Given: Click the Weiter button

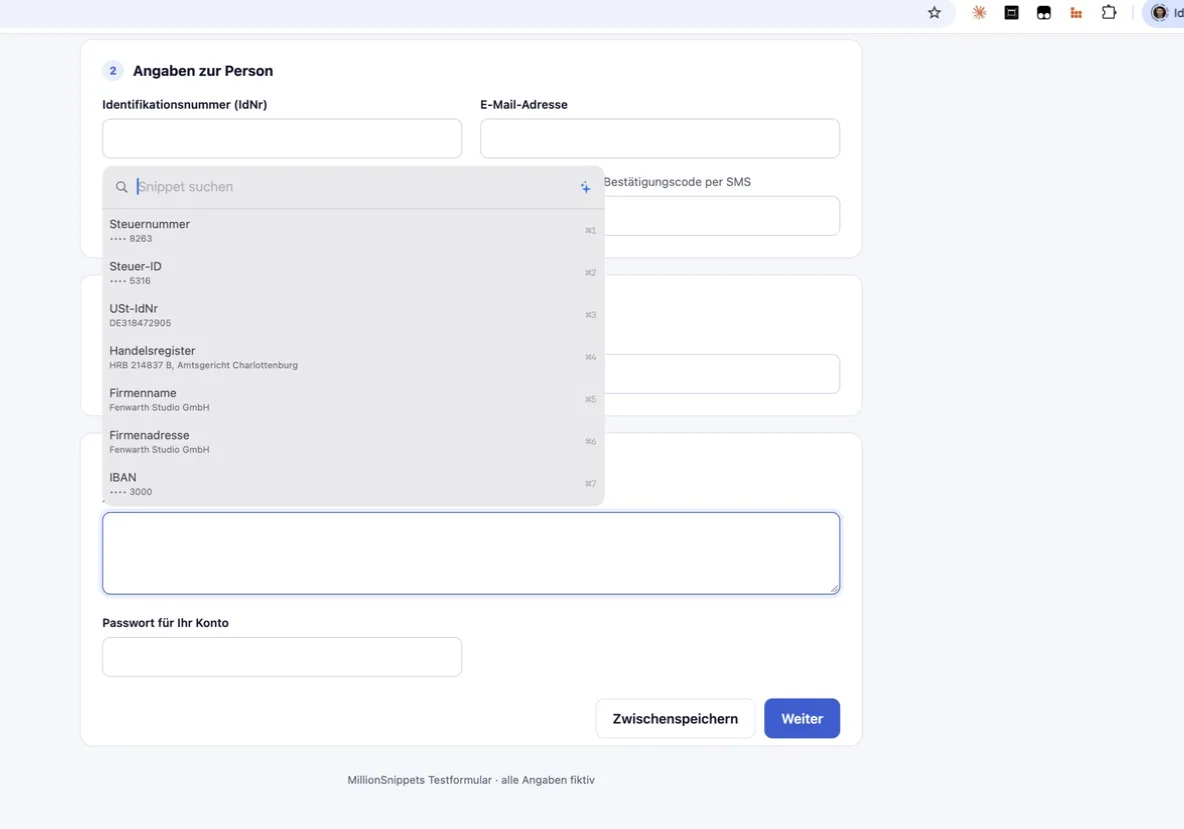Looking at the screenshot, I should (x=802, y=719).
